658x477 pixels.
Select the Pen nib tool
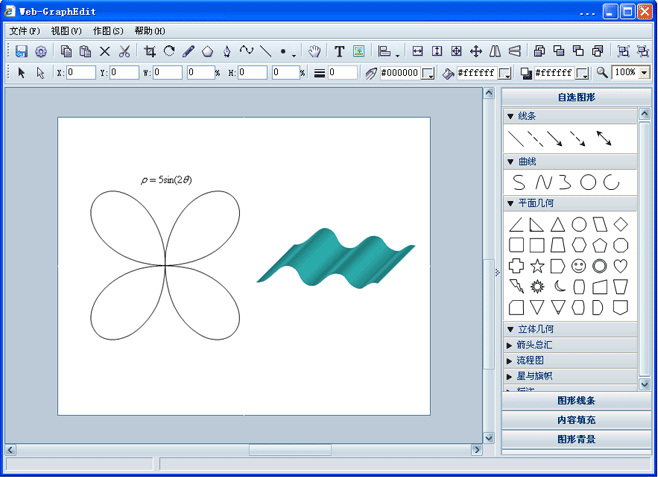click(227, 51)
